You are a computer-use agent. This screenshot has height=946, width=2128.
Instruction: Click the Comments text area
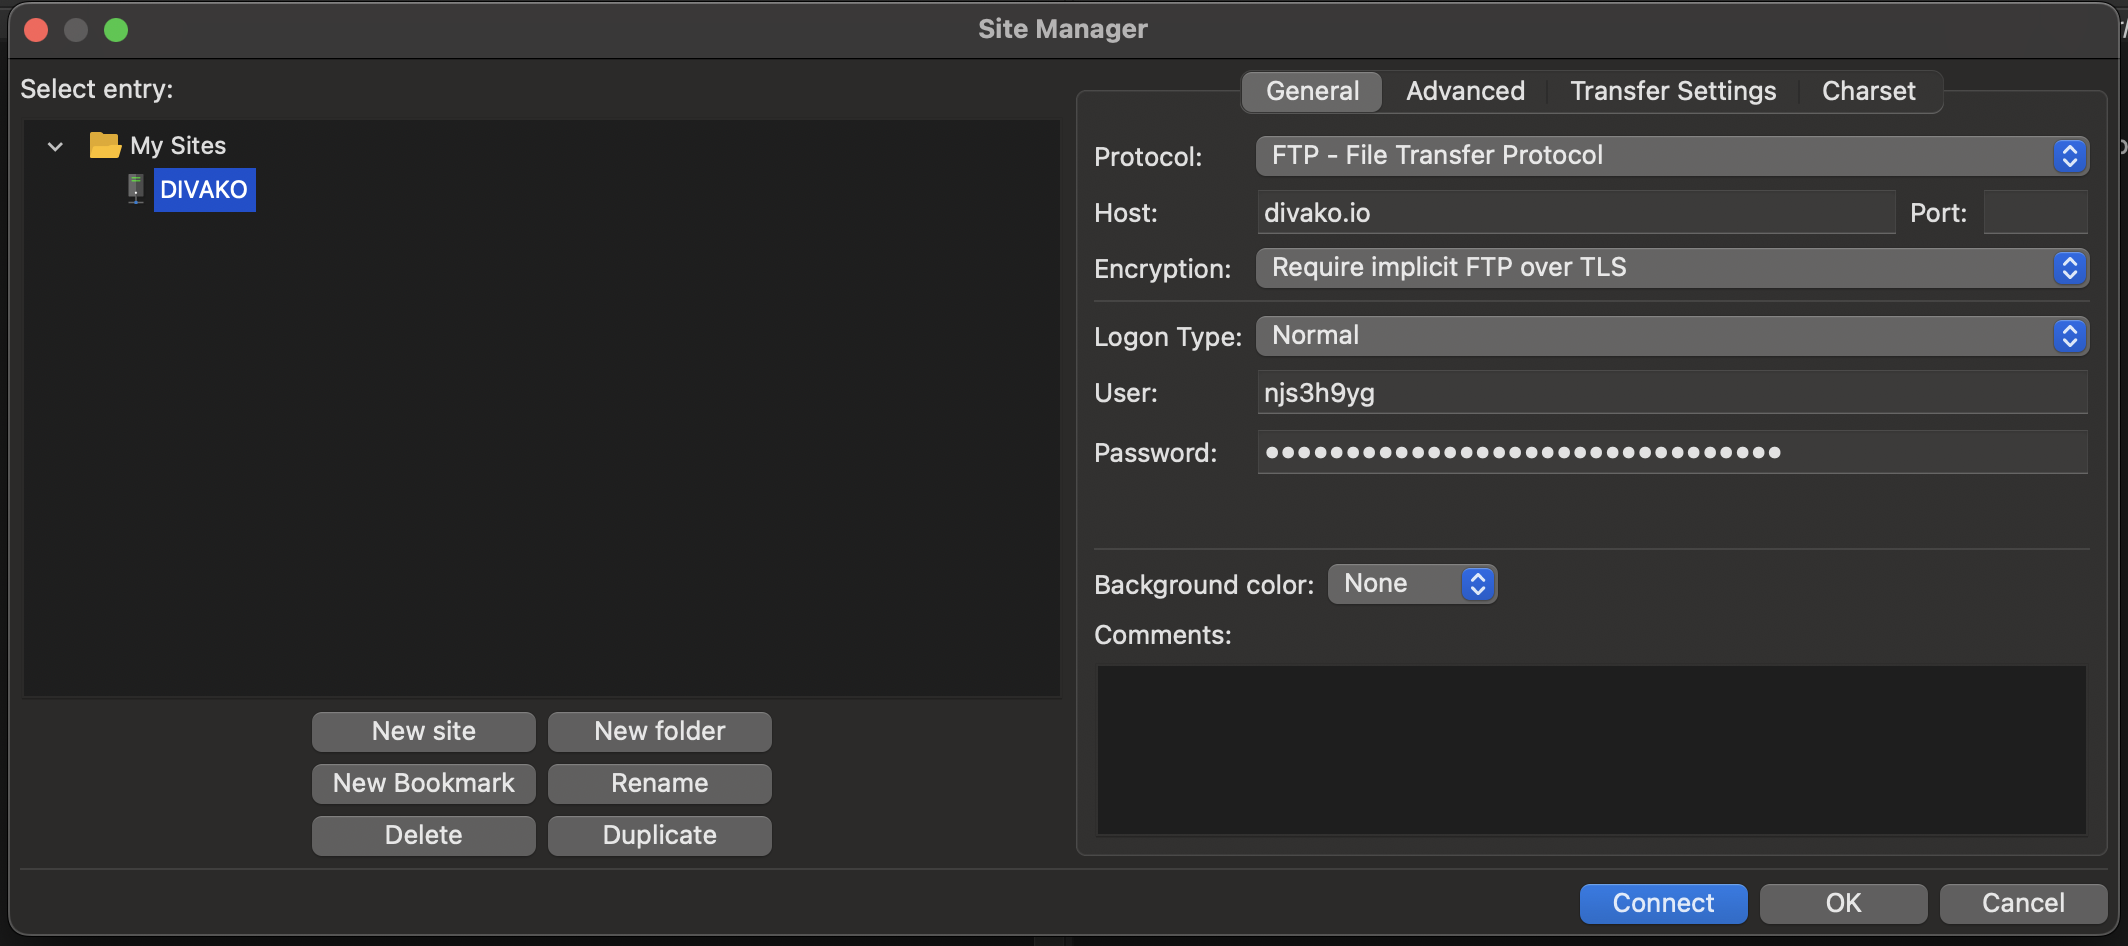(x=1592, y=750)
